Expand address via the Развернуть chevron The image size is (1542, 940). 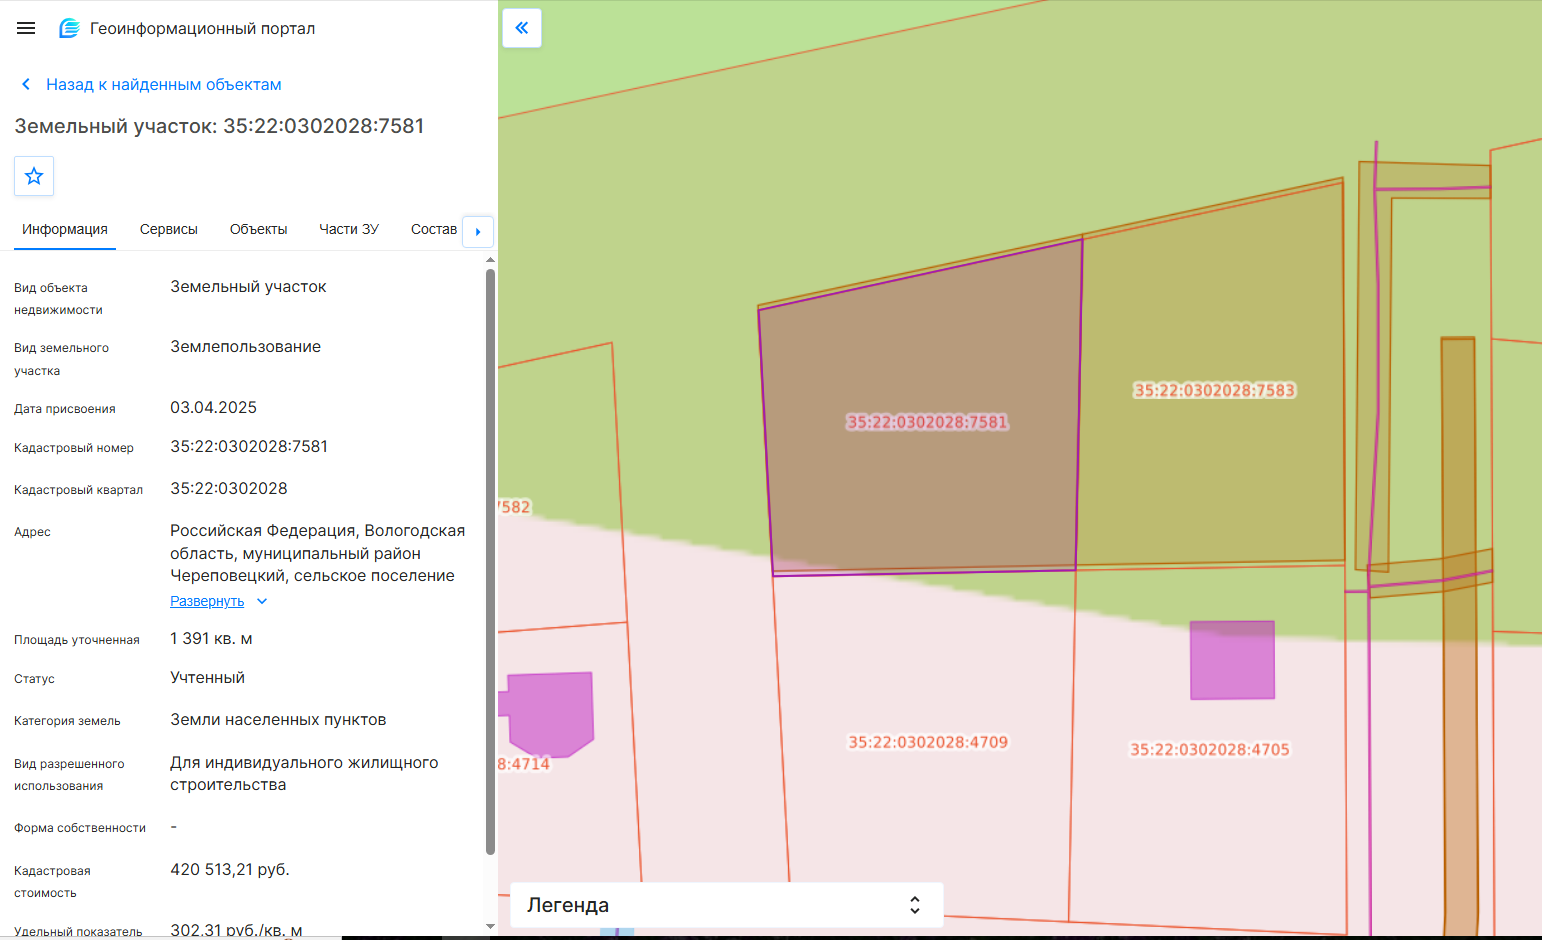pyautogui.click(x=262, y=601)
